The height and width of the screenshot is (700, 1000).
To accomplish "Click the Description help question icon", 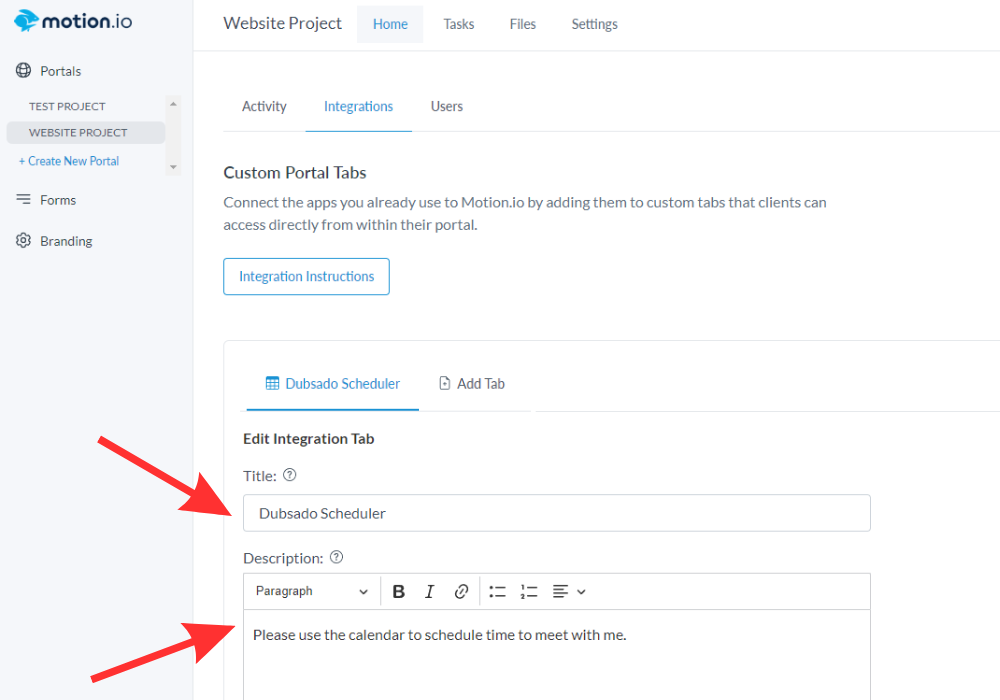I will coord(337,557).
